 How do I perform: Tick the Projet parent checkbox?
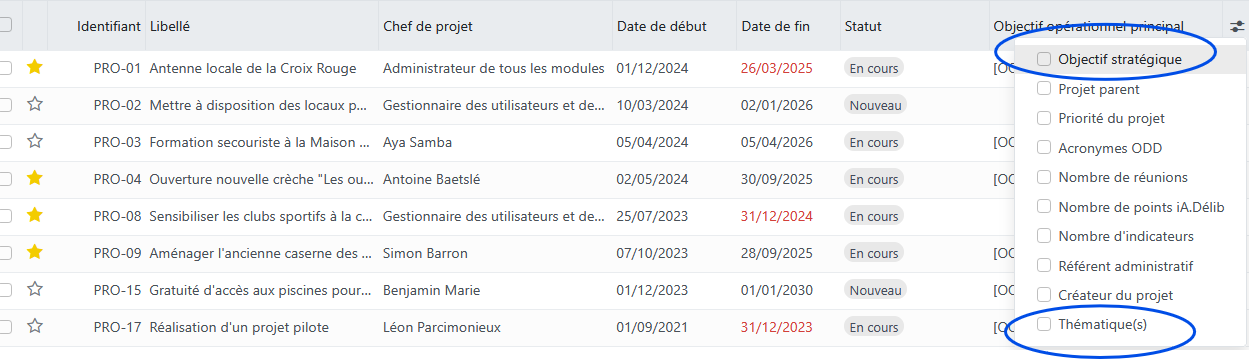coord(1044,89)
